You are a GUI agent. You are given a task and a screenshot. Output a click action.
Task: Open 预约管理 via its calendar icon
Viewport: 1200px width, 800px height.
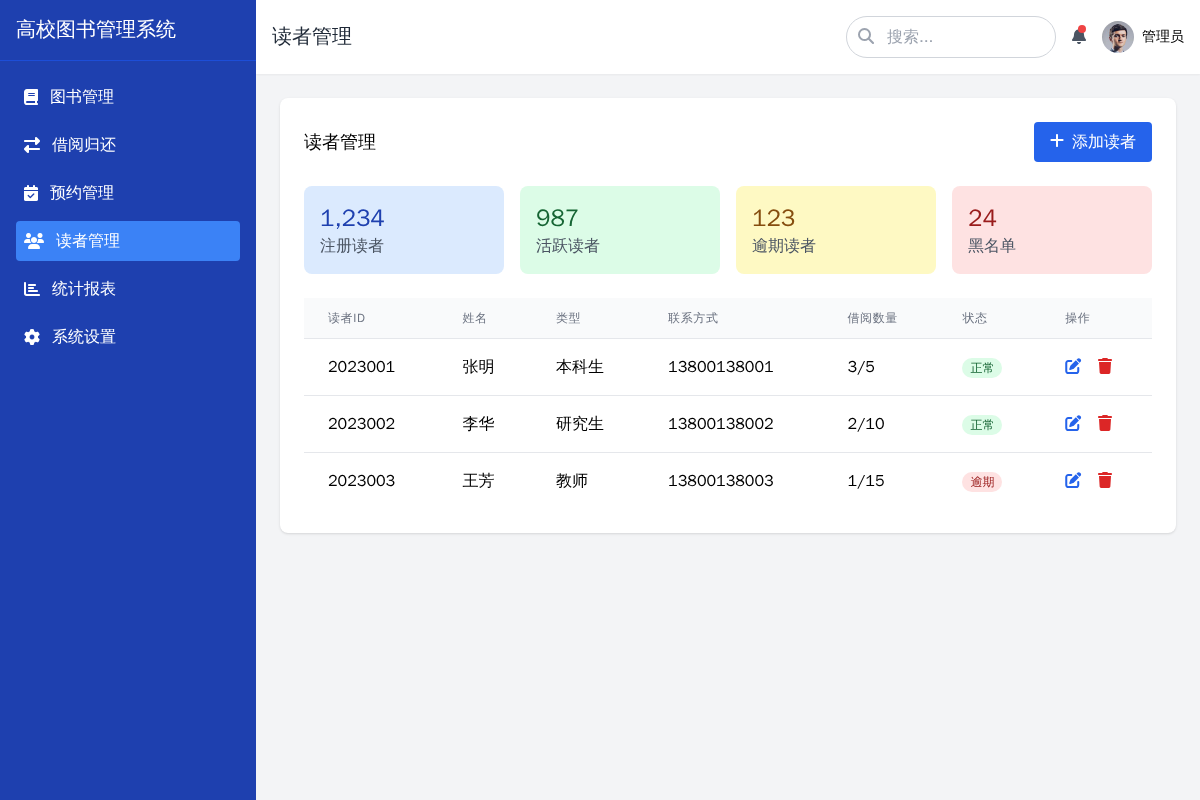click(30, 192)
